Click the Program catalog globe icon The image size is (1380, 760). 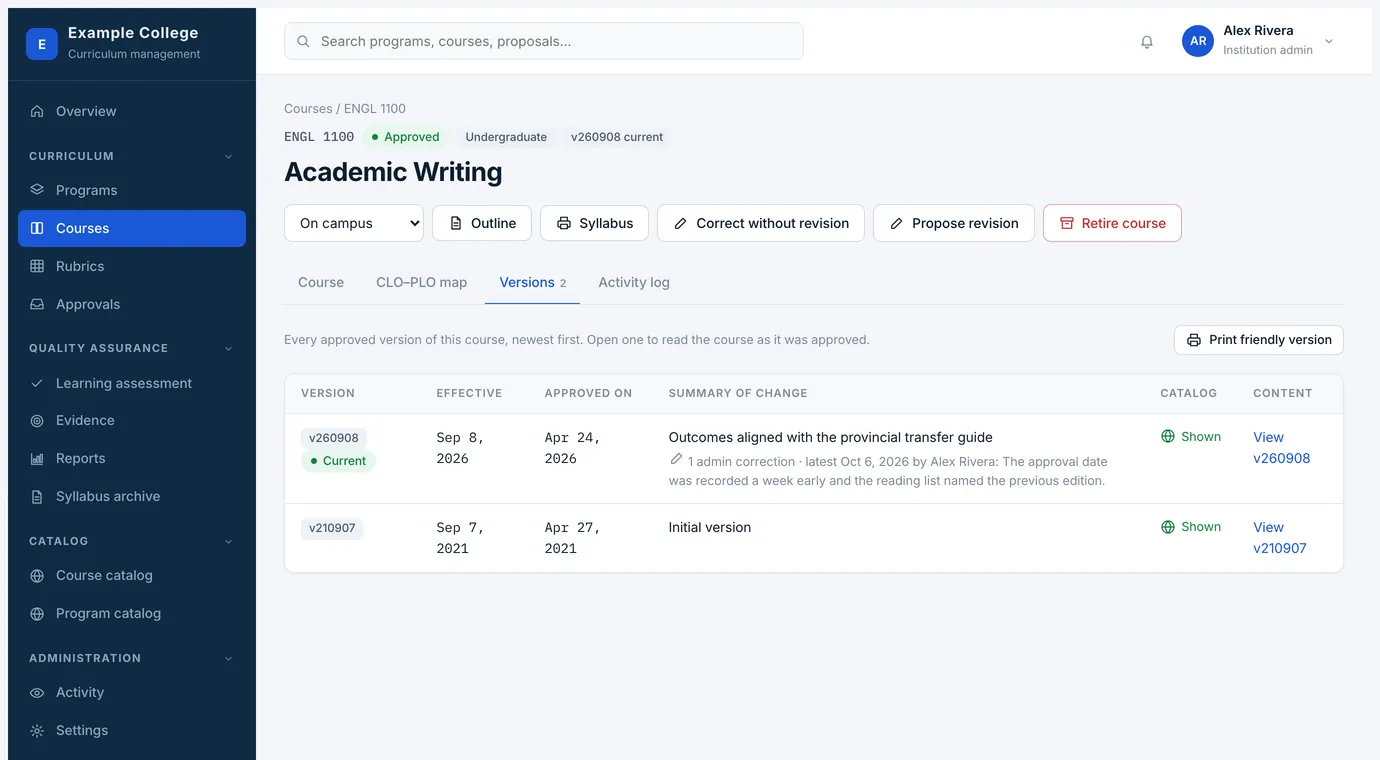click(x=37, y=614)
